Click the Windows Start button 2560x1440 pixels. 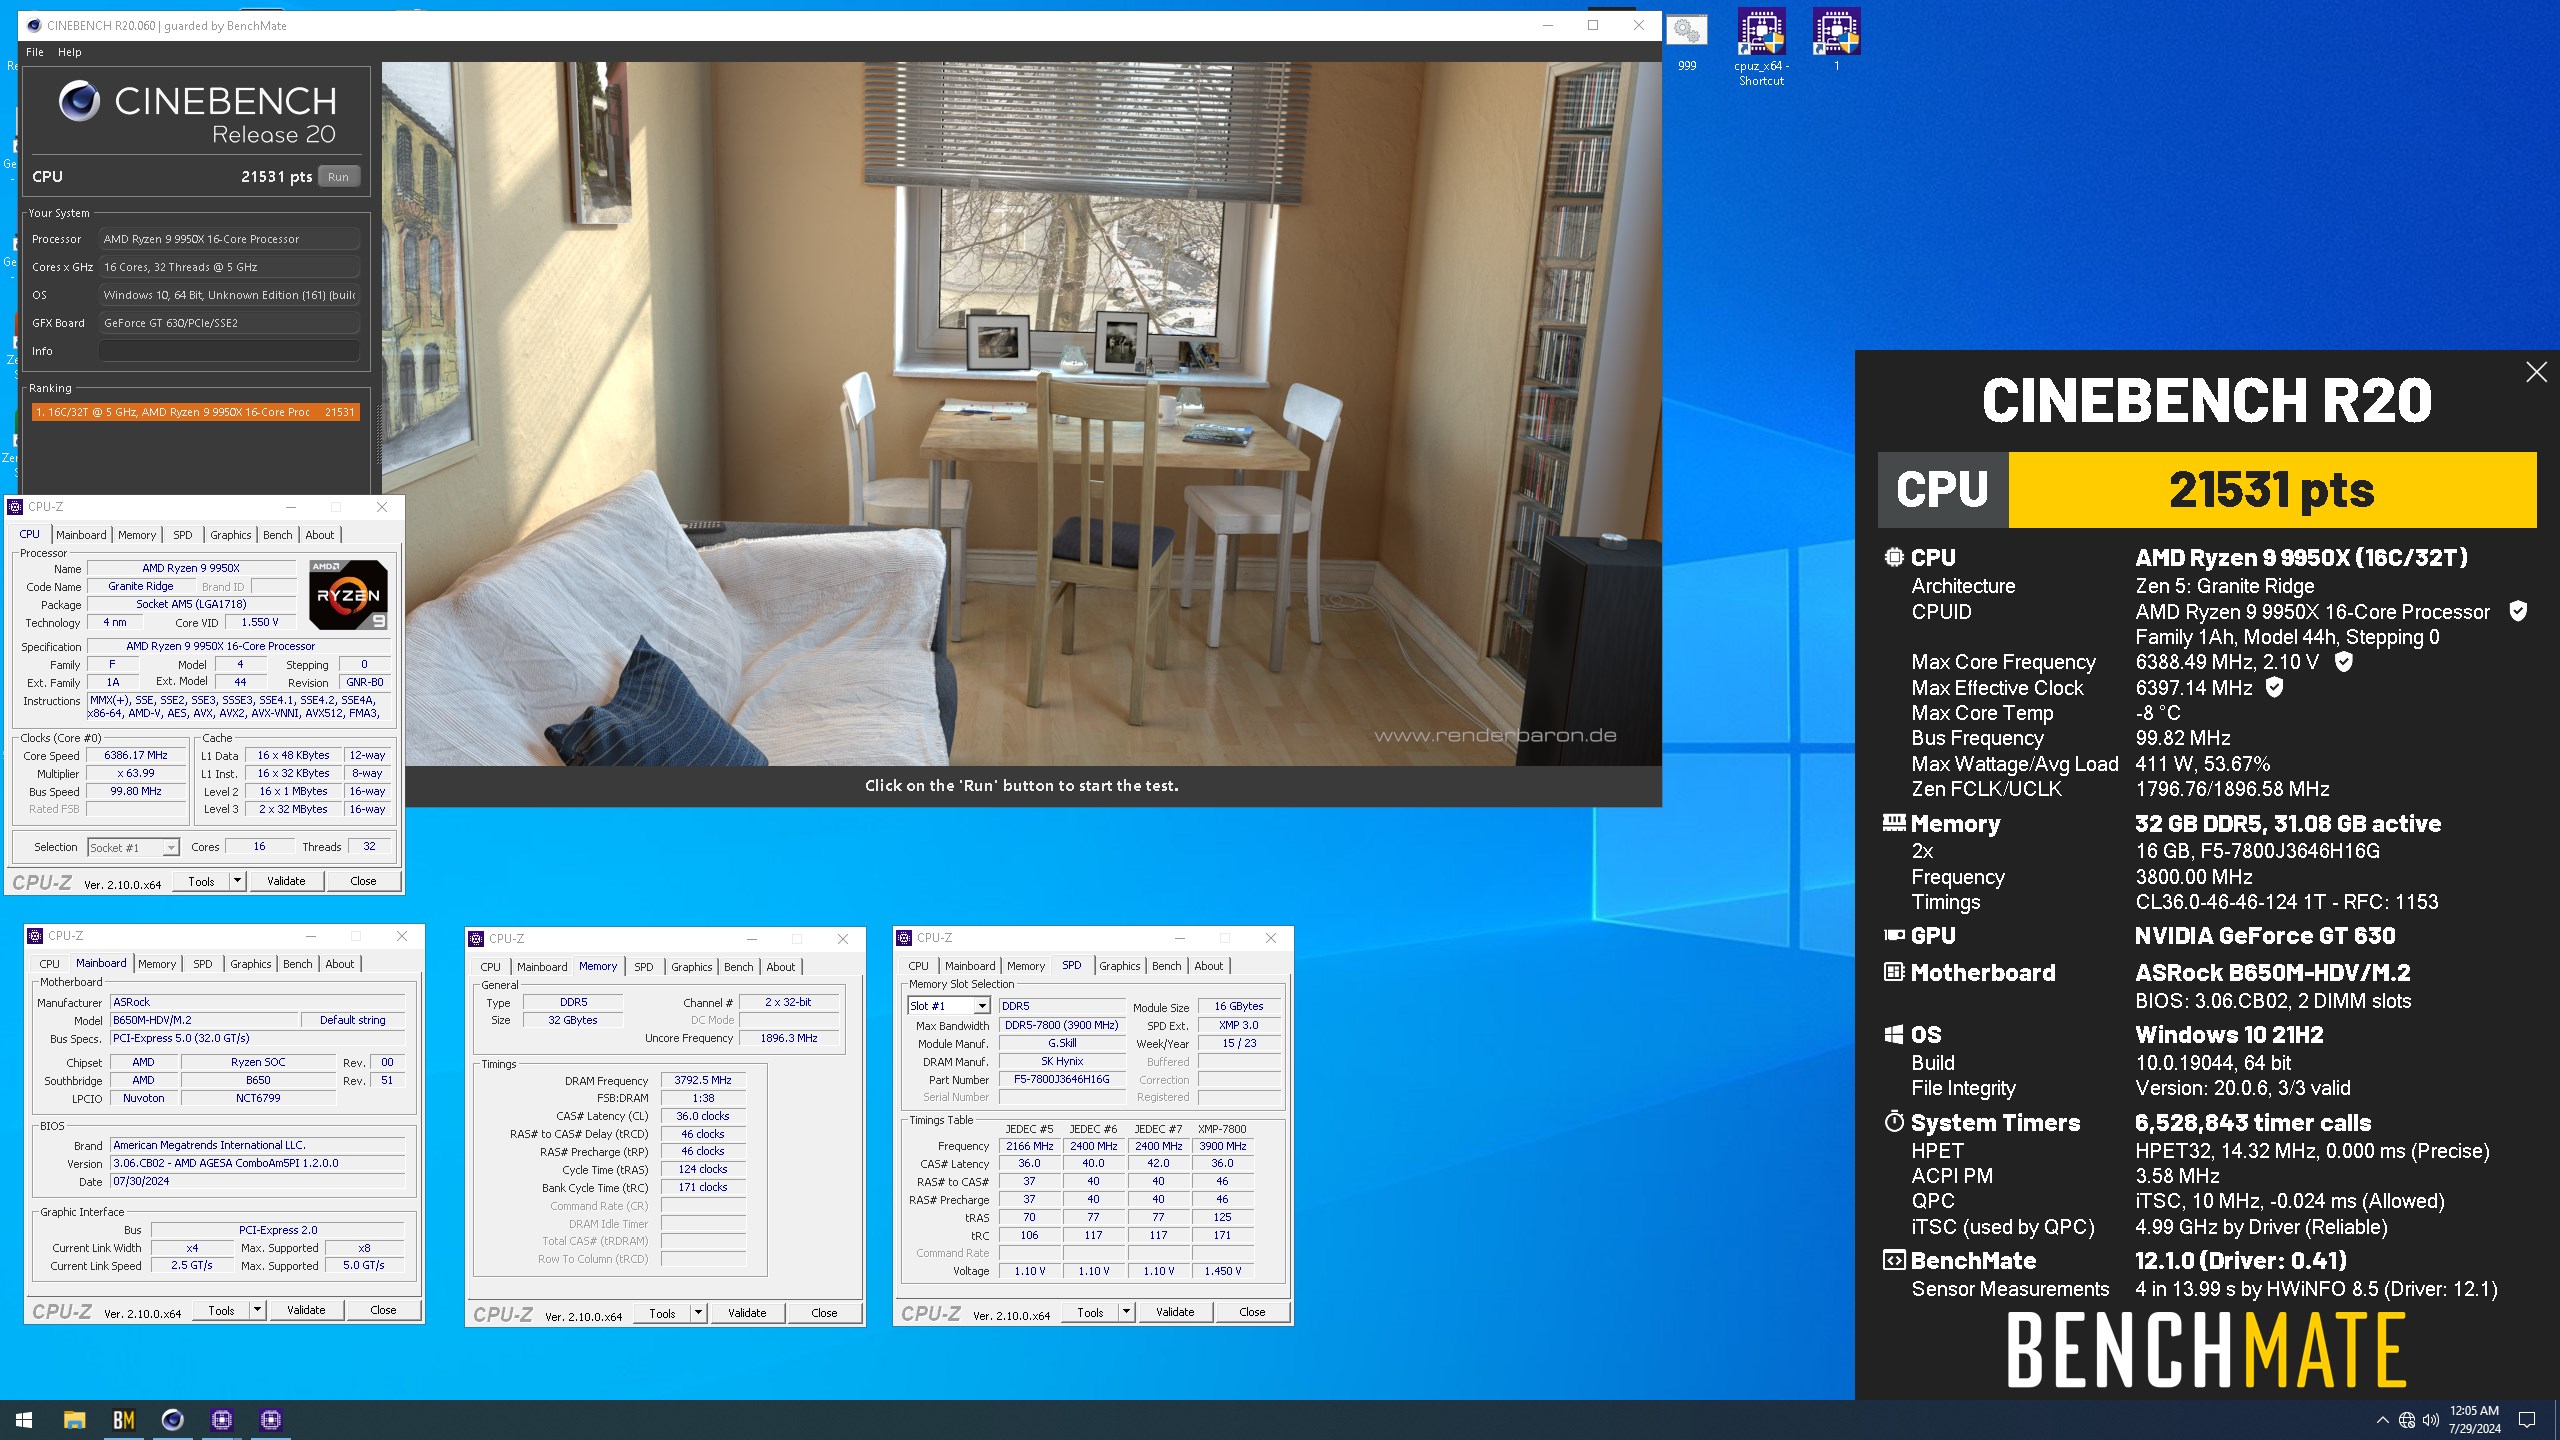pyautogui.click(x=24, y=1419)
